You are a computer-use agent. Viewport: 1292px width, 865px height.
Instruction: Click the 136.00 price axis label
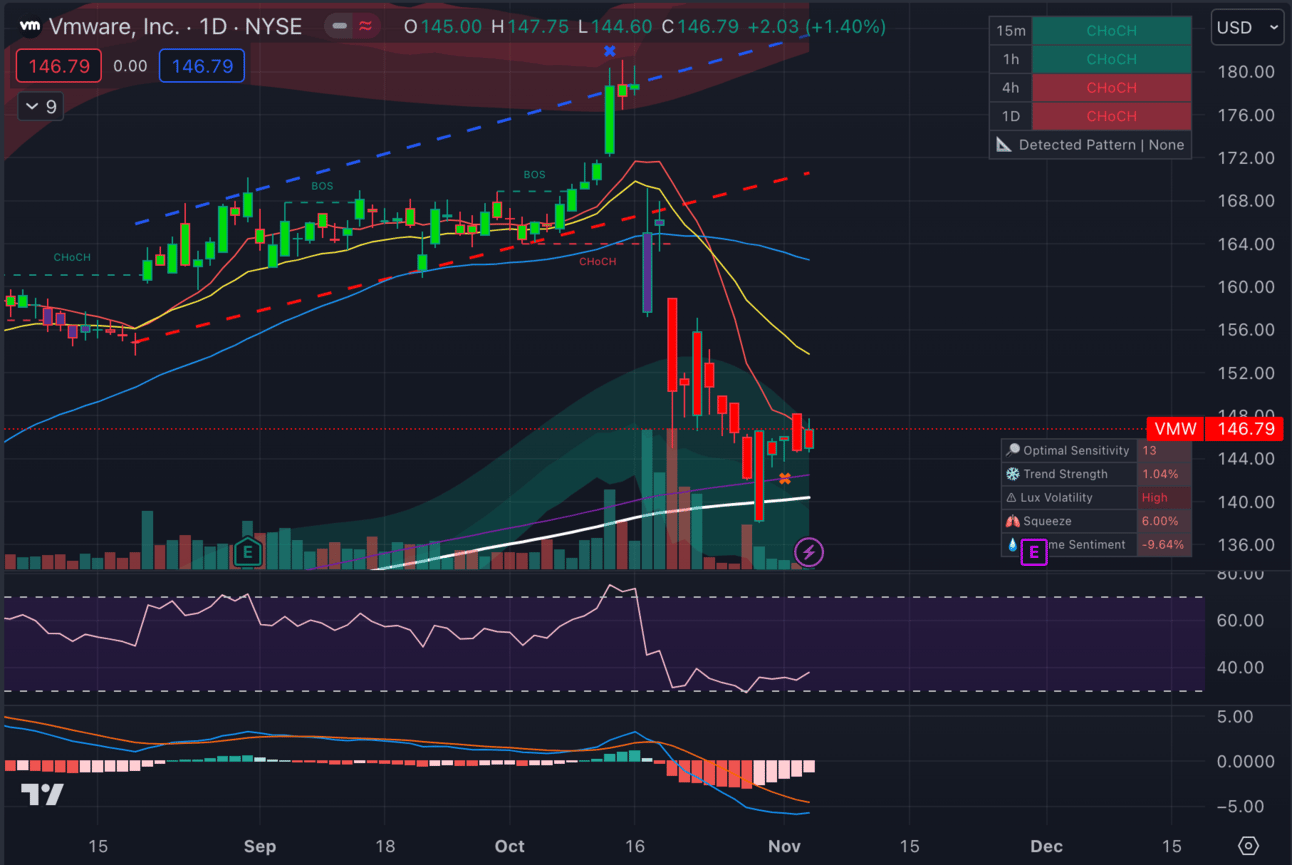(x=1246, y=545)
